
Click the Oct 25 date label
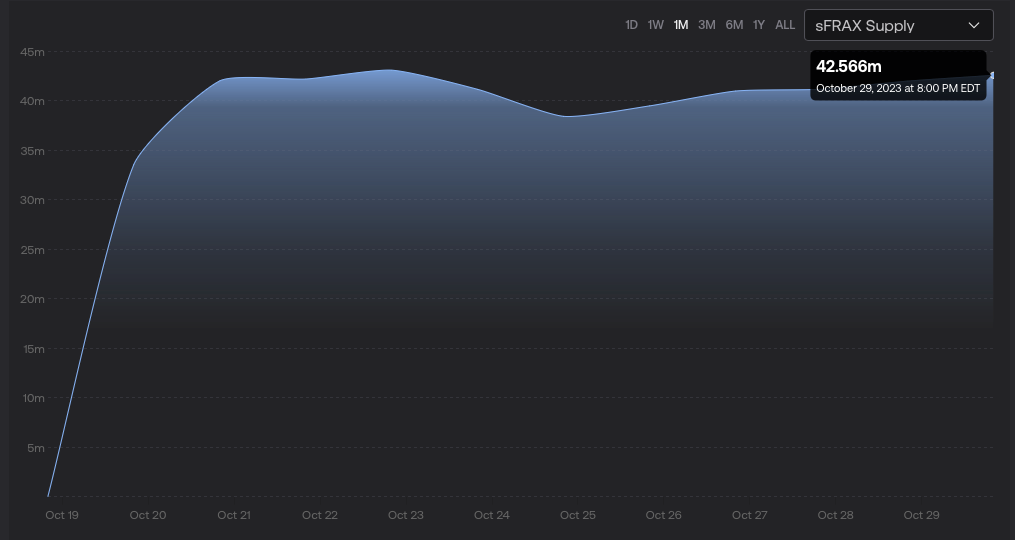[x=577, y=515]
